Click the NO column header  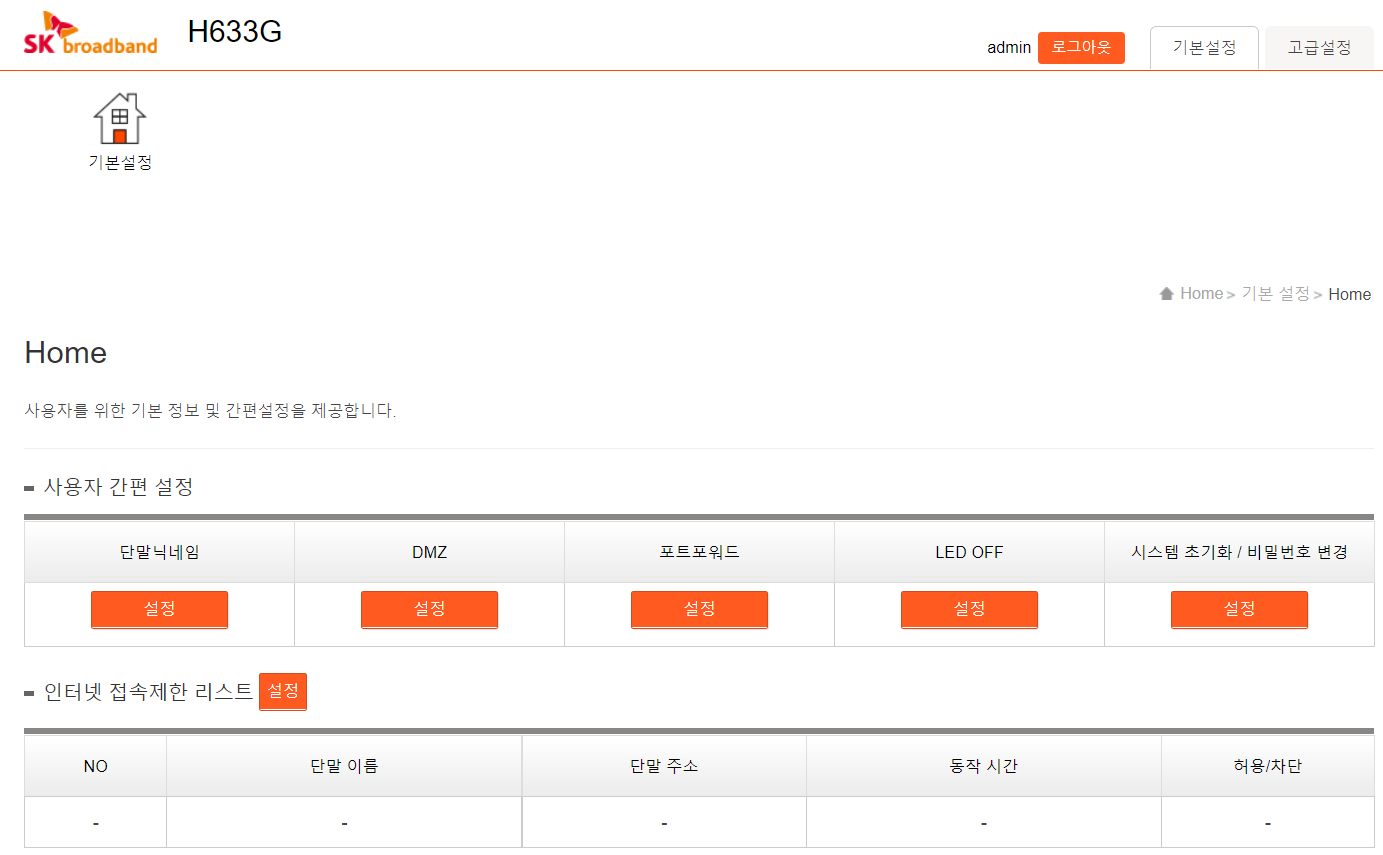tap(96, 767)
